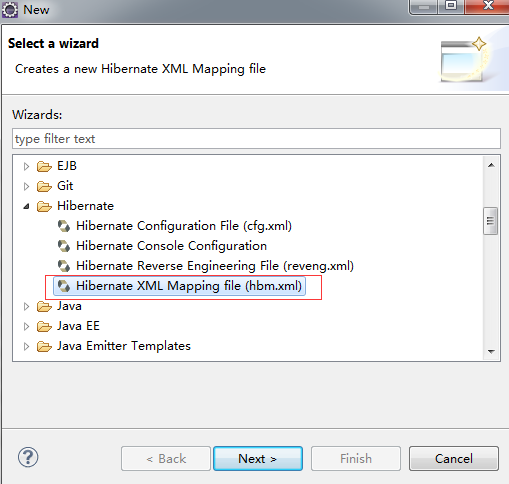Click the Next button
The width and height of the screenshot is (509, 484).
(258, 459)
